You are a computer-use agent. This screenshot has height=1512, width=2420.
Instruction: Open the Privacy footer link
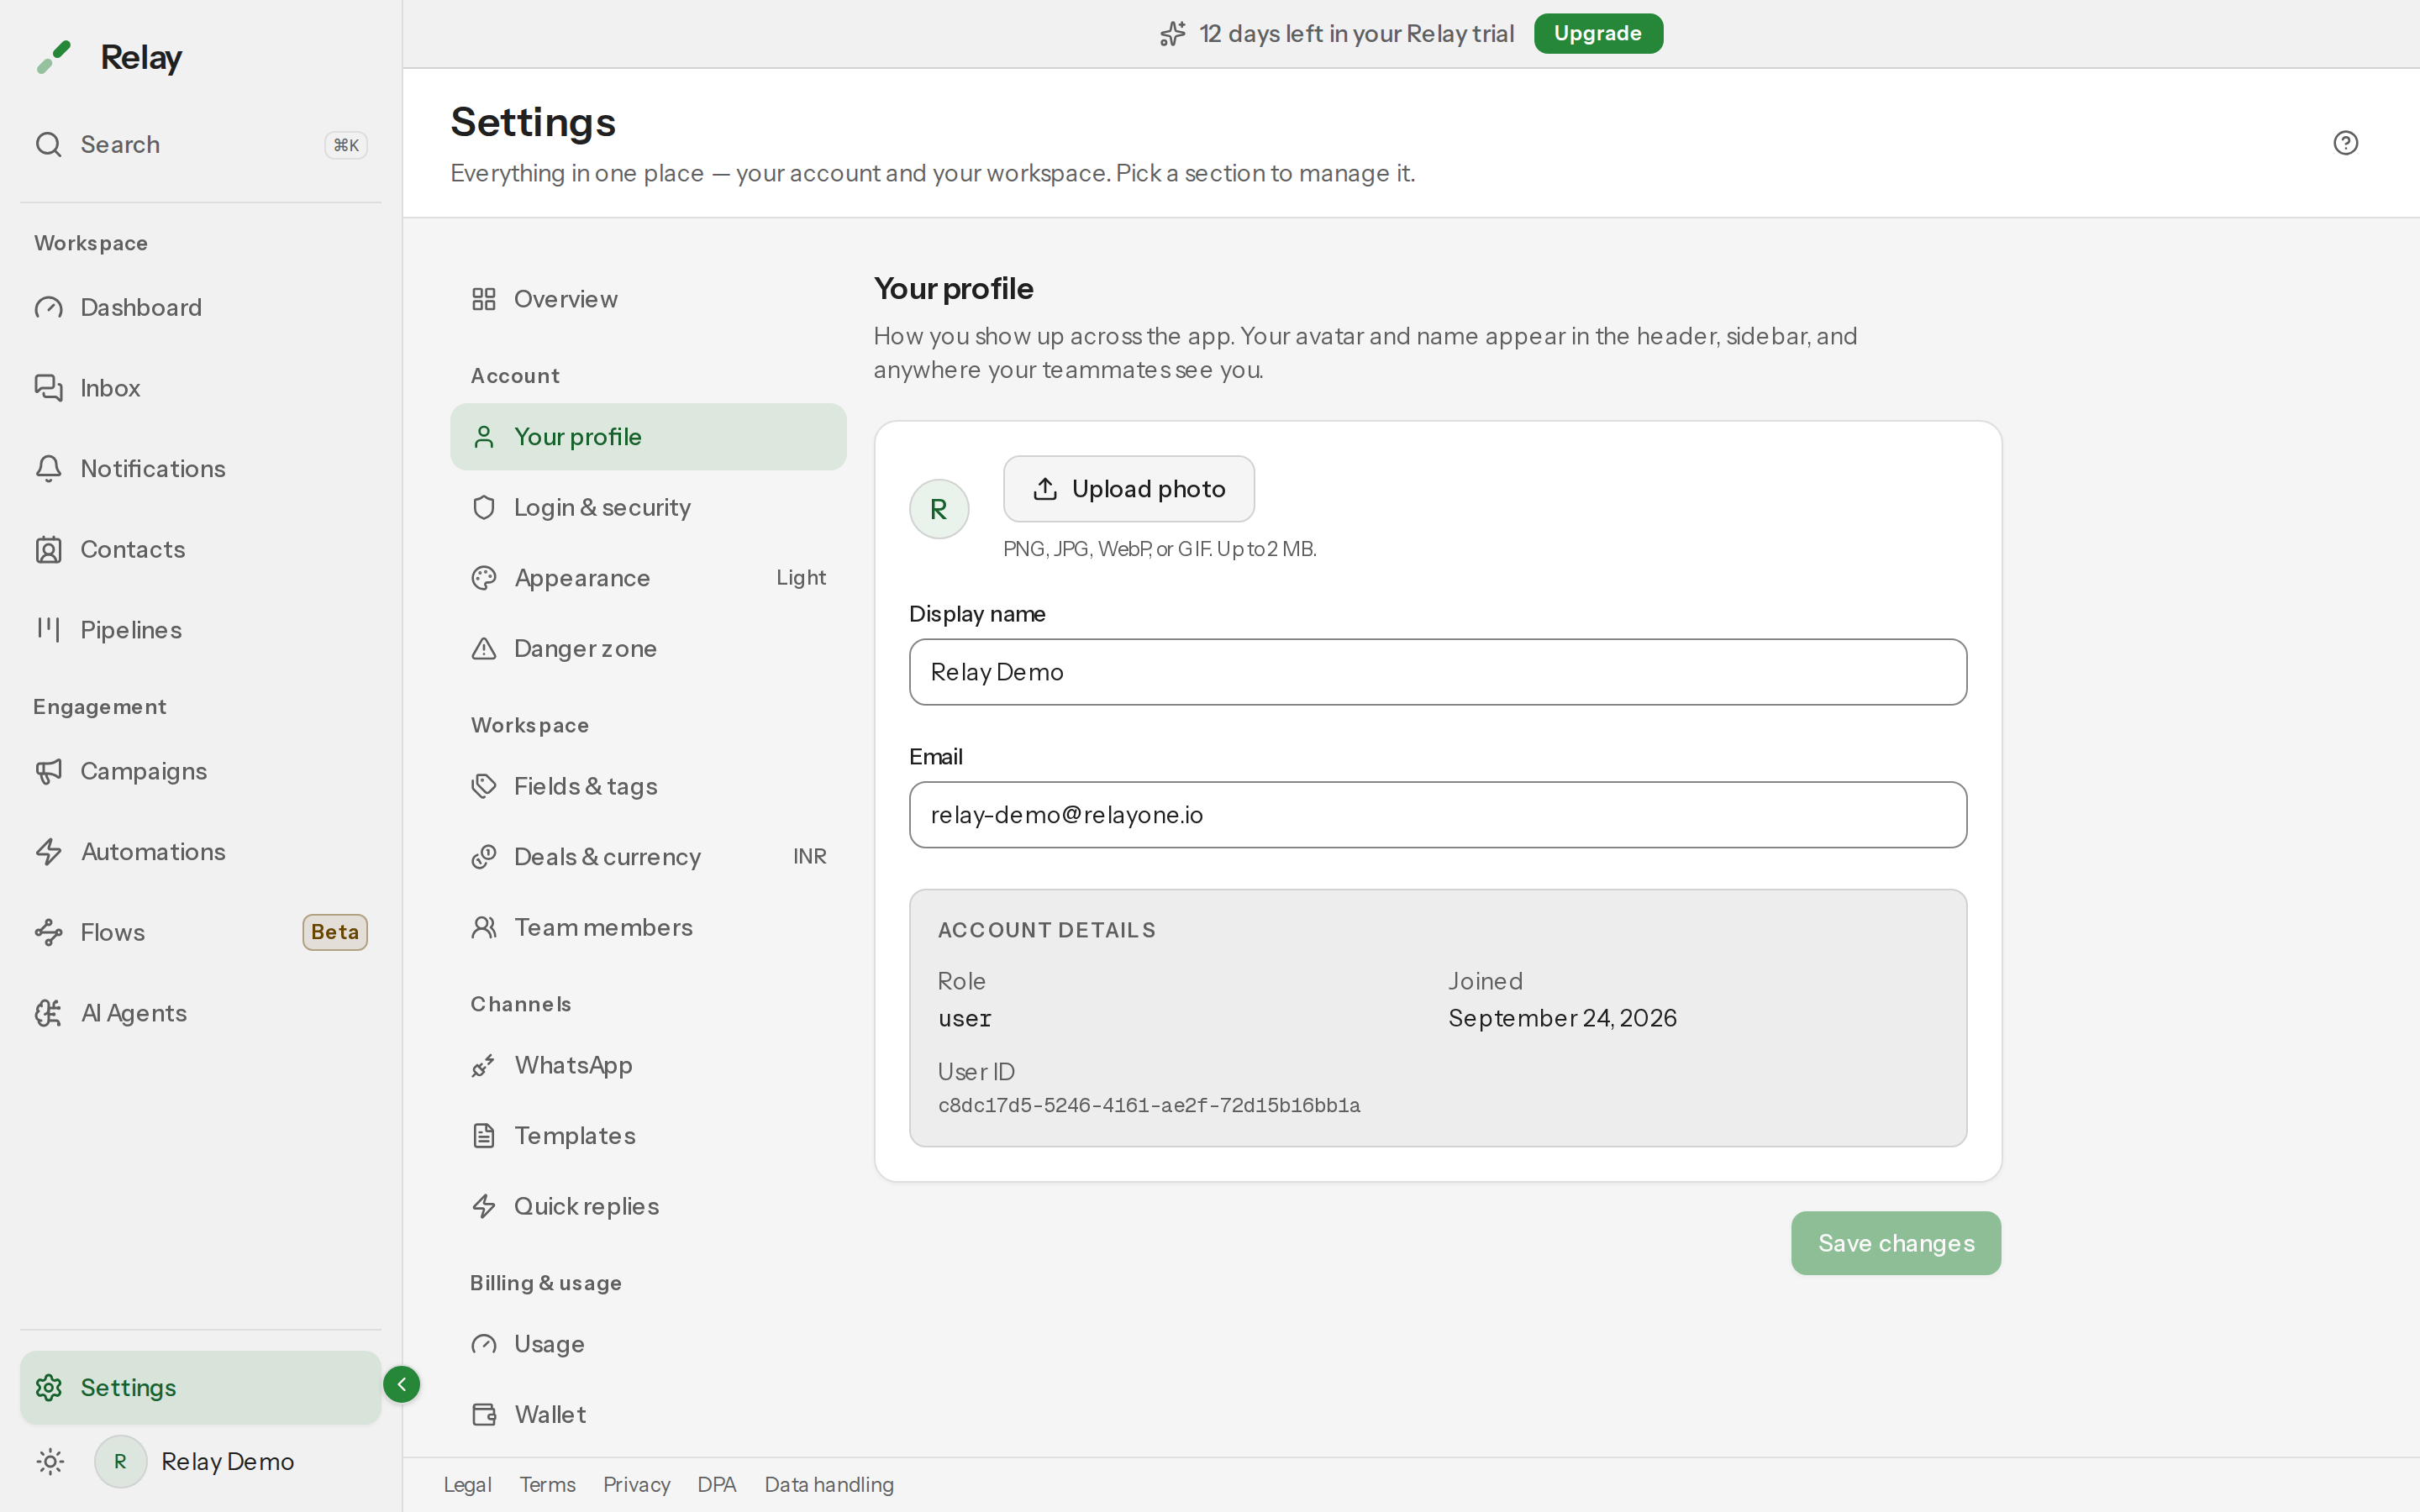click(636, 1485)
